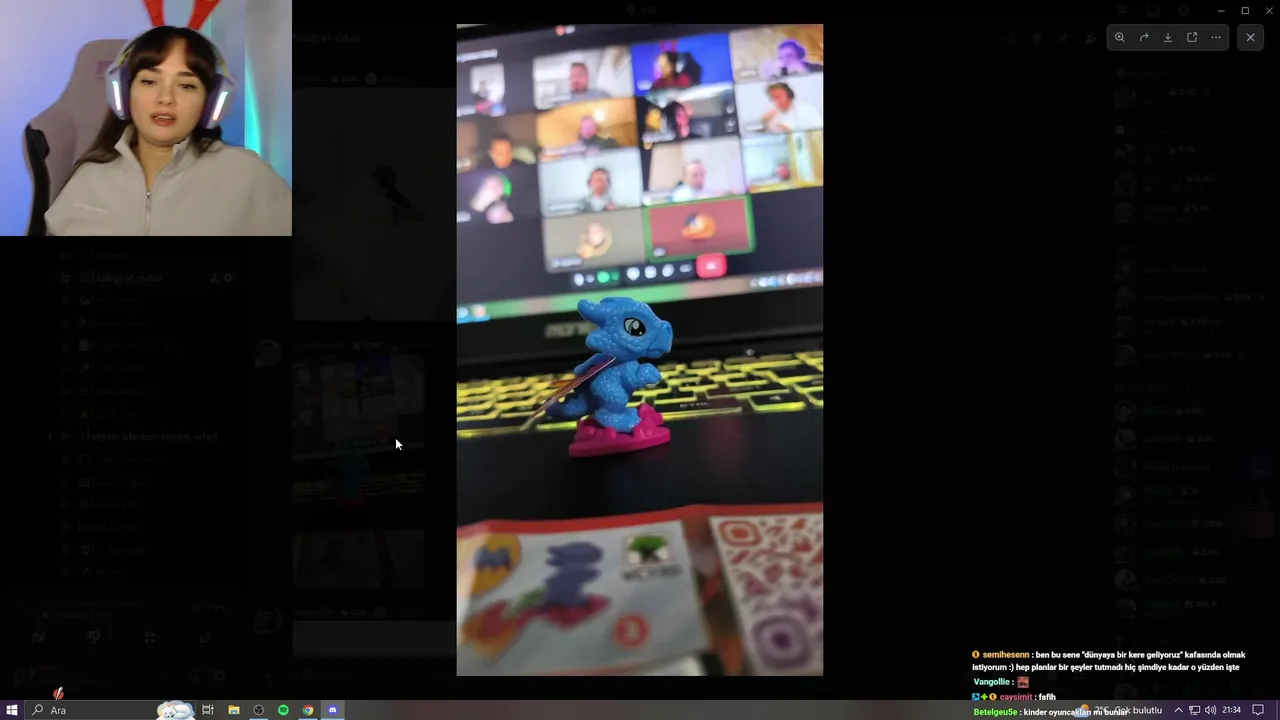This screenshot has width=1280, height=720.
Task: Open File Explorer from the taskbar
Action: (x=233, y=710)
